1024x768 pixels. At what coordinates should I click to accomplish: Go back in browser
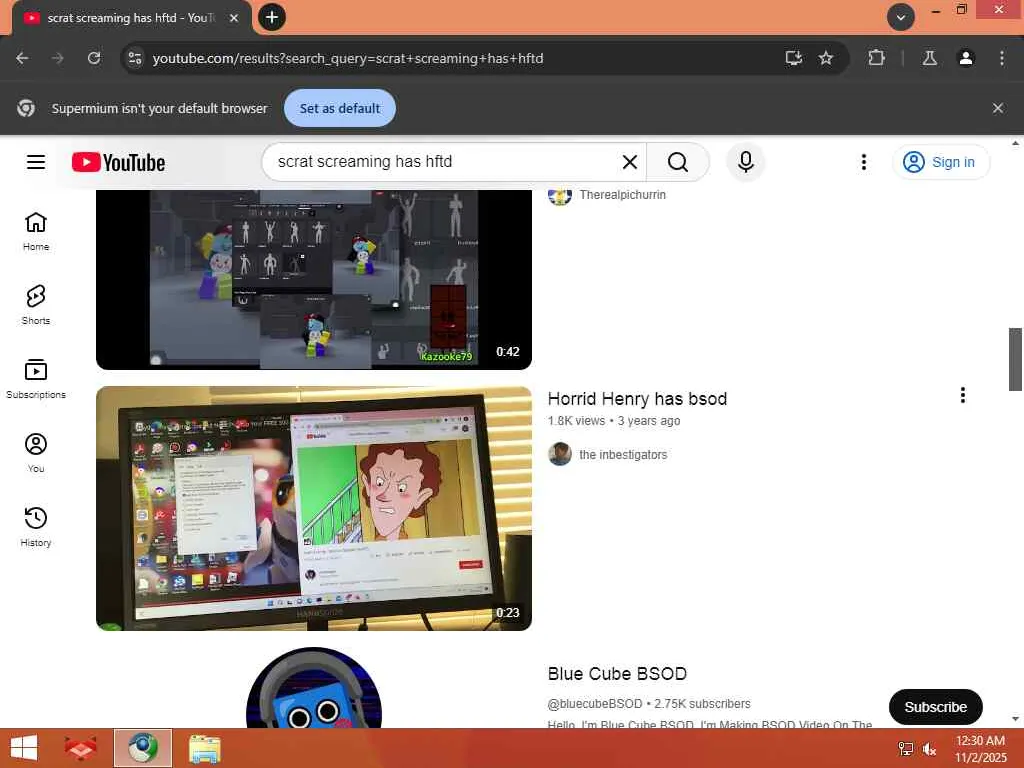click(22, 58)
